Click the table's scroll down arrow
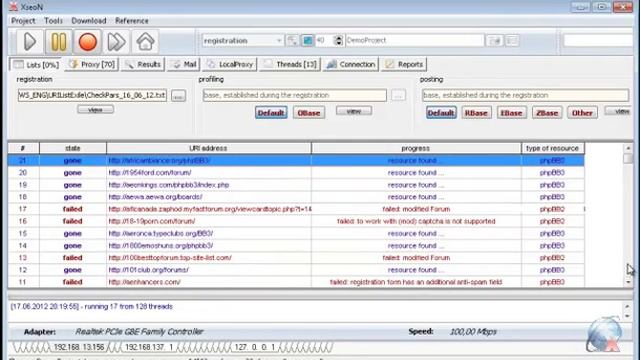Screen dimensions: 640x360 click(x=628, y=282)
